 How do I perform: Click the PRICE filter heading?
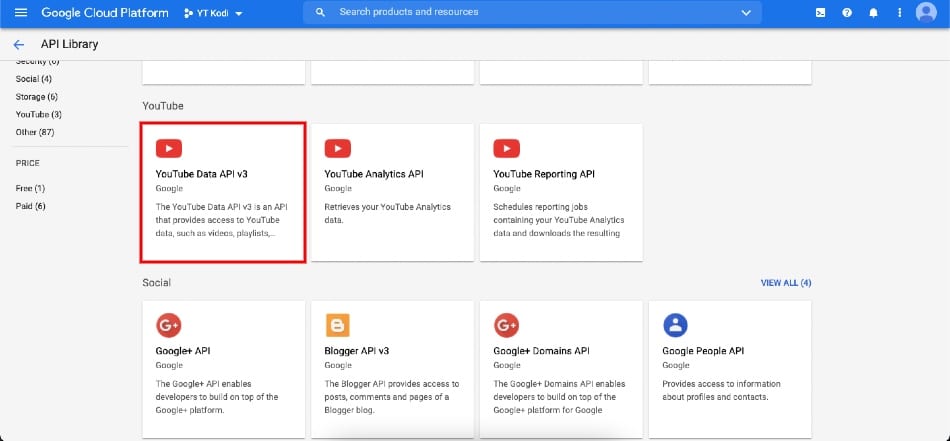pos(27,164)
